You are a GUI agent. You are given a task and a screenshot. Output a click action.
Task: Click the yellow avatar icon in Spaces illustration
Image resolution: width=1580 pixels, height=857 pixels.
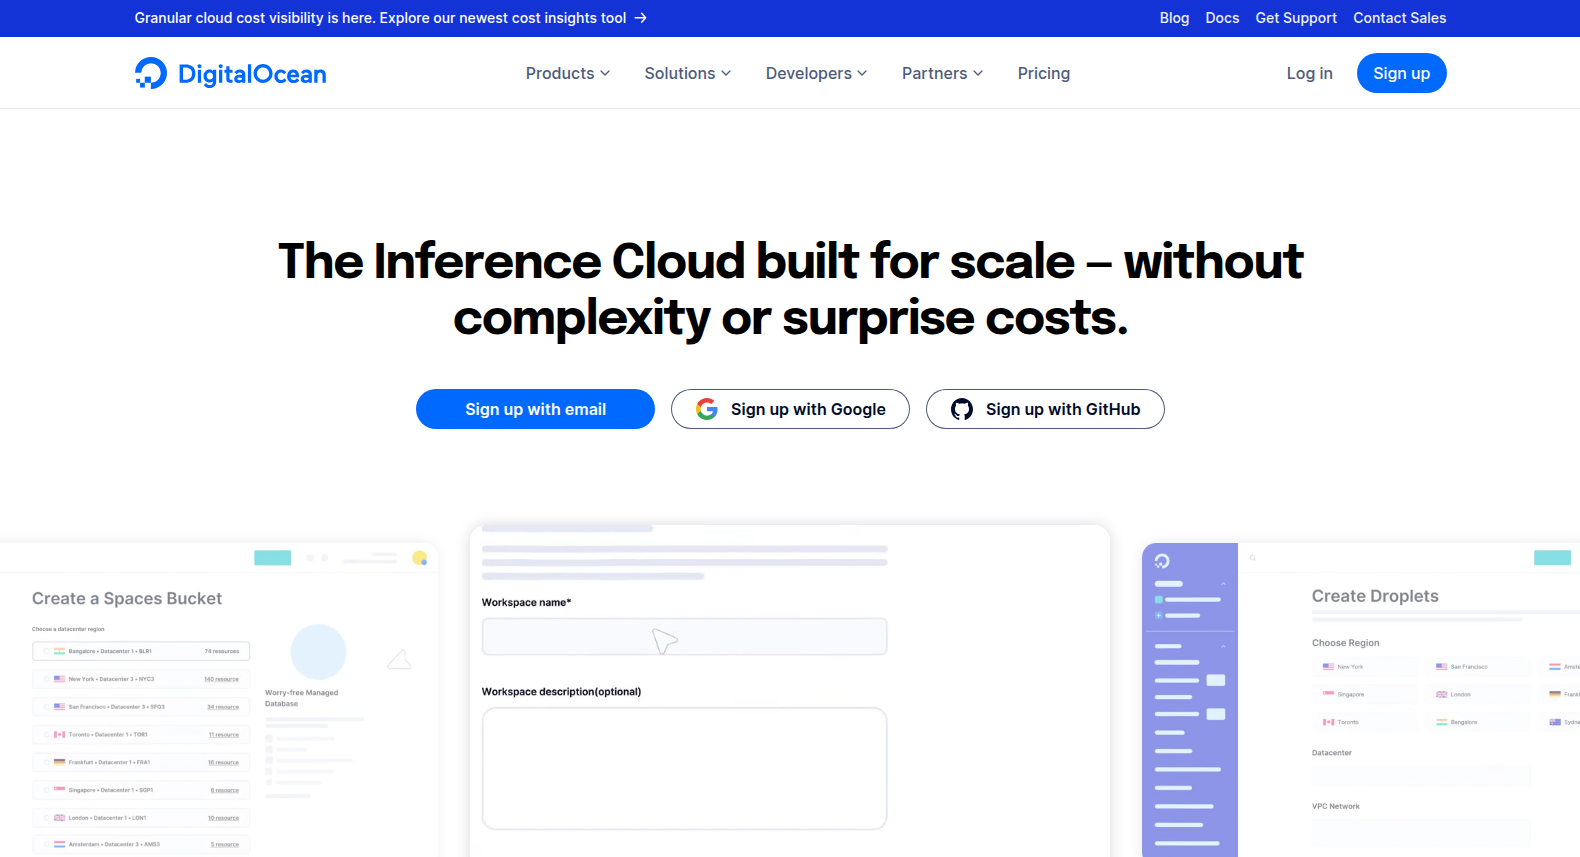(420, 558)
